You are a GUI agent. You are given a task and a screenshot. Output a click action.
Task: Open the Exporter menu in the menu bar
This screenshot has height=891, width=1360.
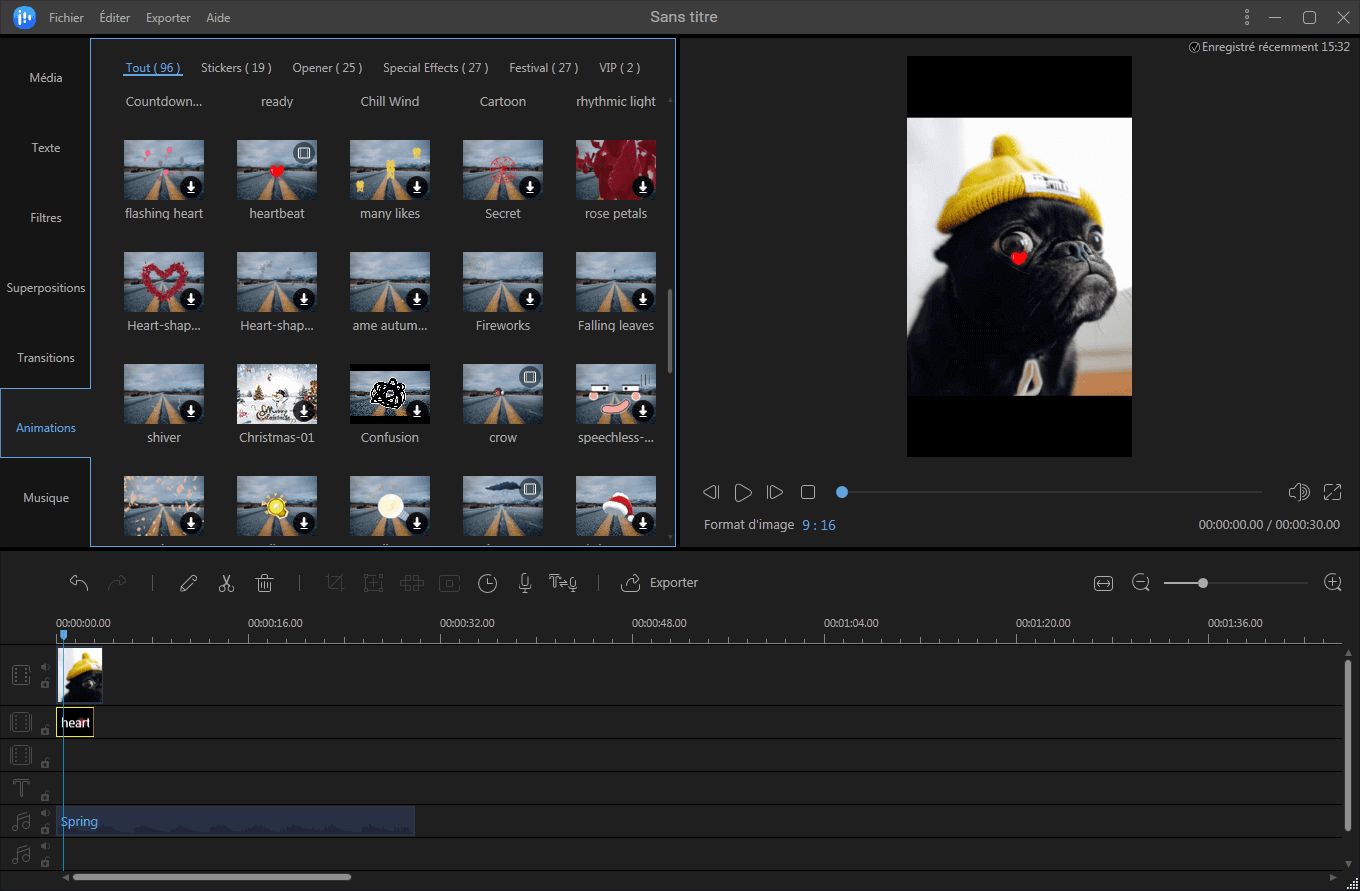[167, 18]
